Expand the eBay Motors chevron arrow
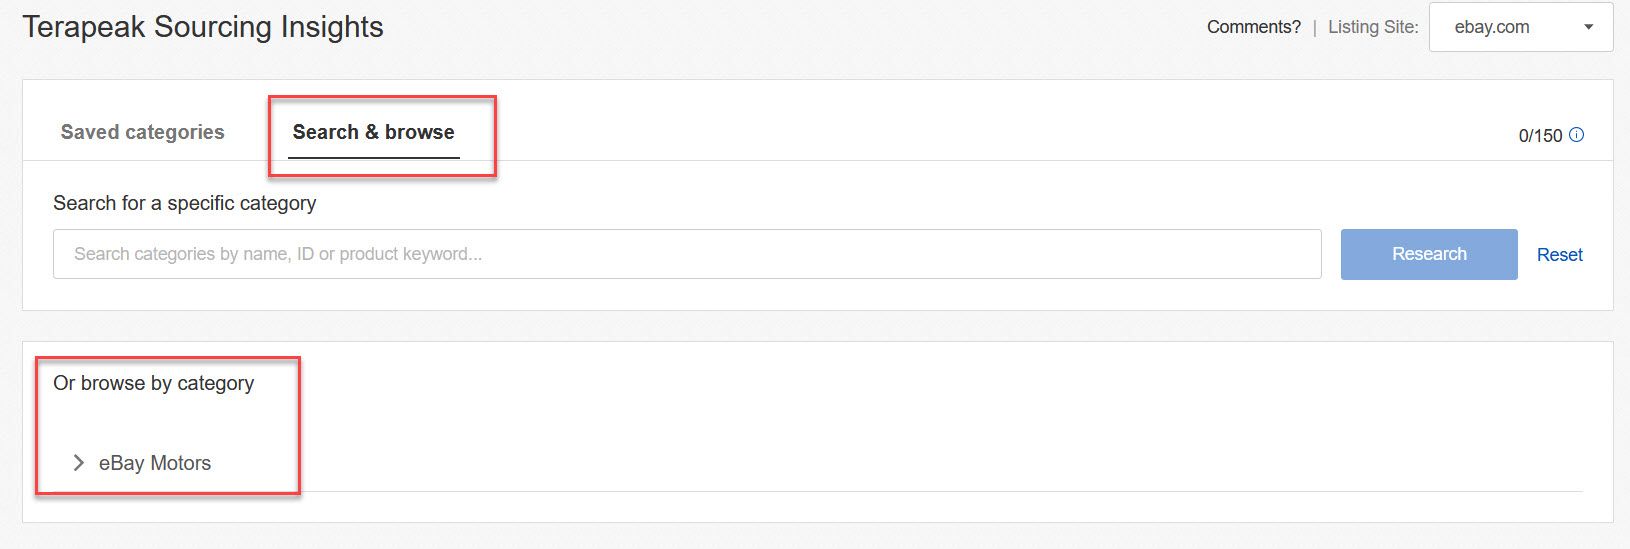Screen dimensions: 1630x549 78,463
